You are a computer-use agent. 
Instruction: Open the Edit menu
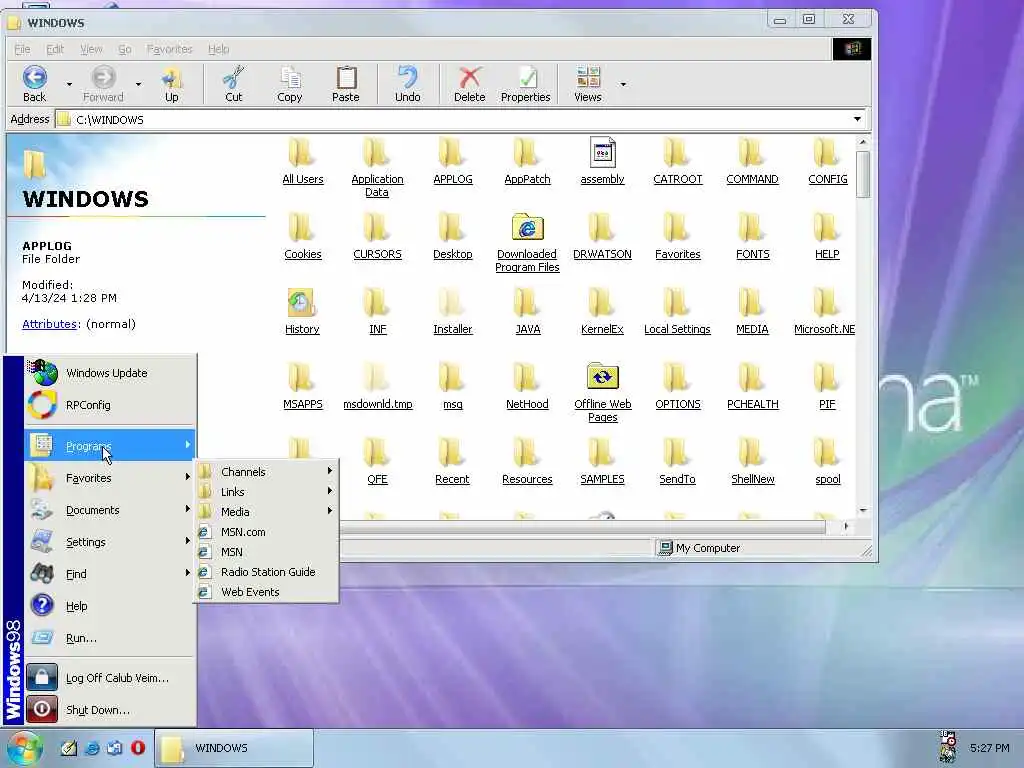coord(55,49)
